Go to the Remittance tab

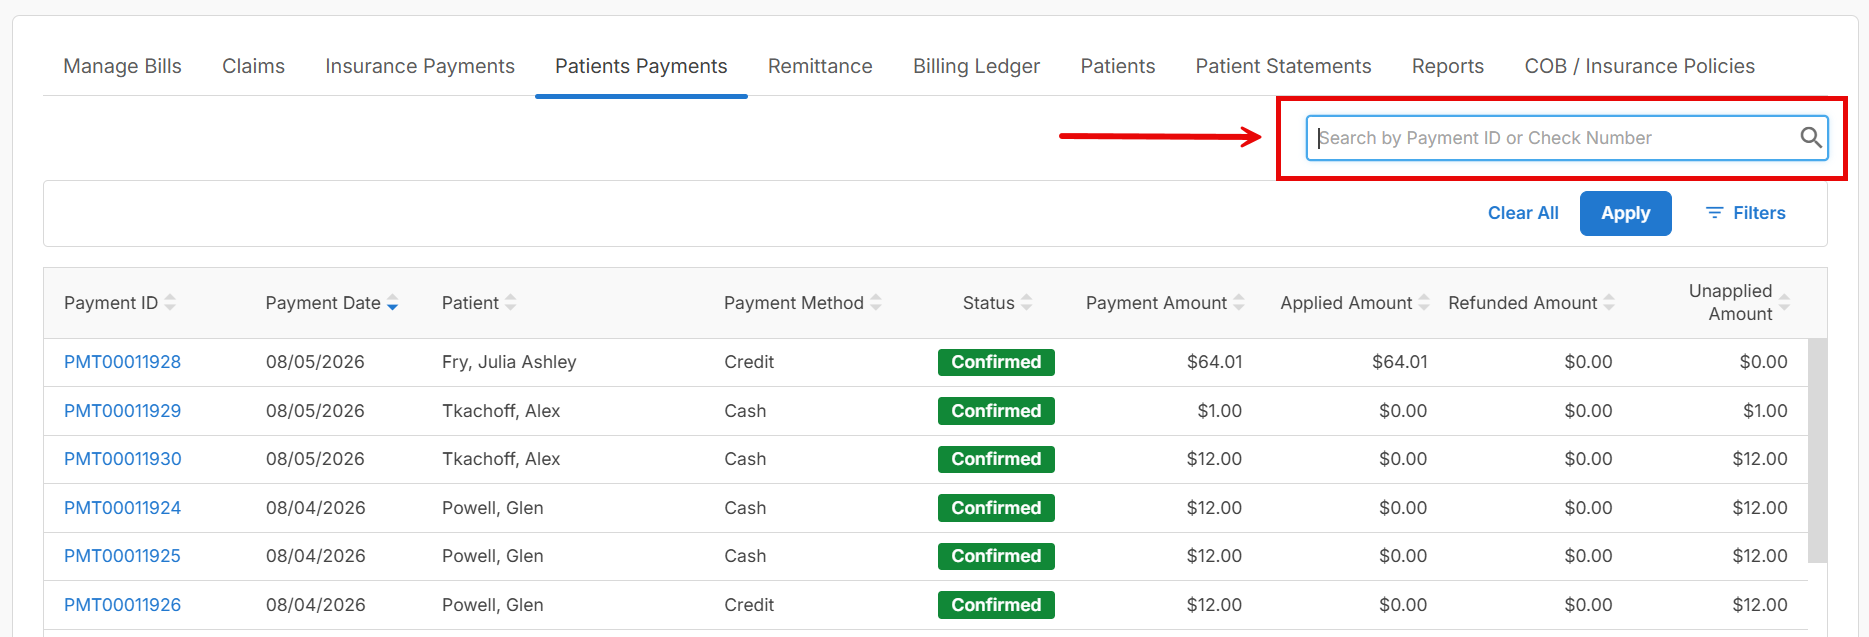coord(820,66)
